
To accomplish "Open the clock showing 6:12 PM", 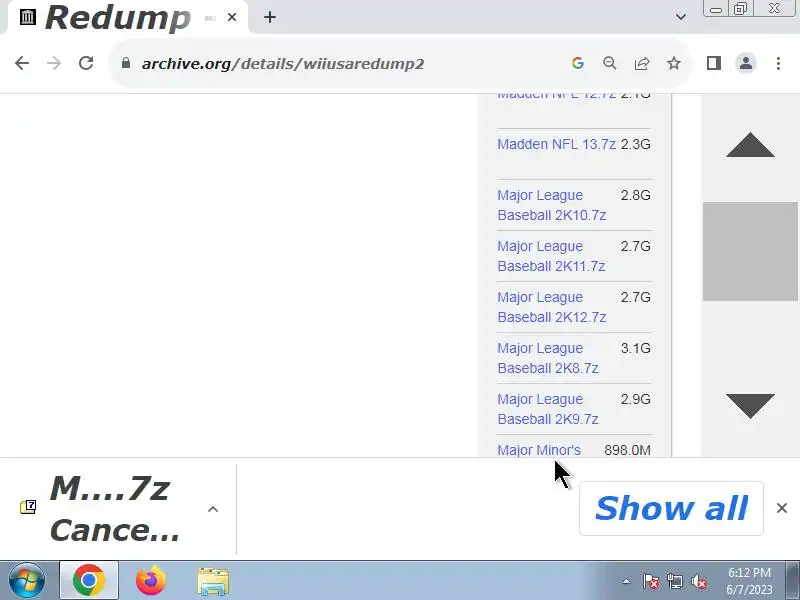I will (x=749, y=581).
